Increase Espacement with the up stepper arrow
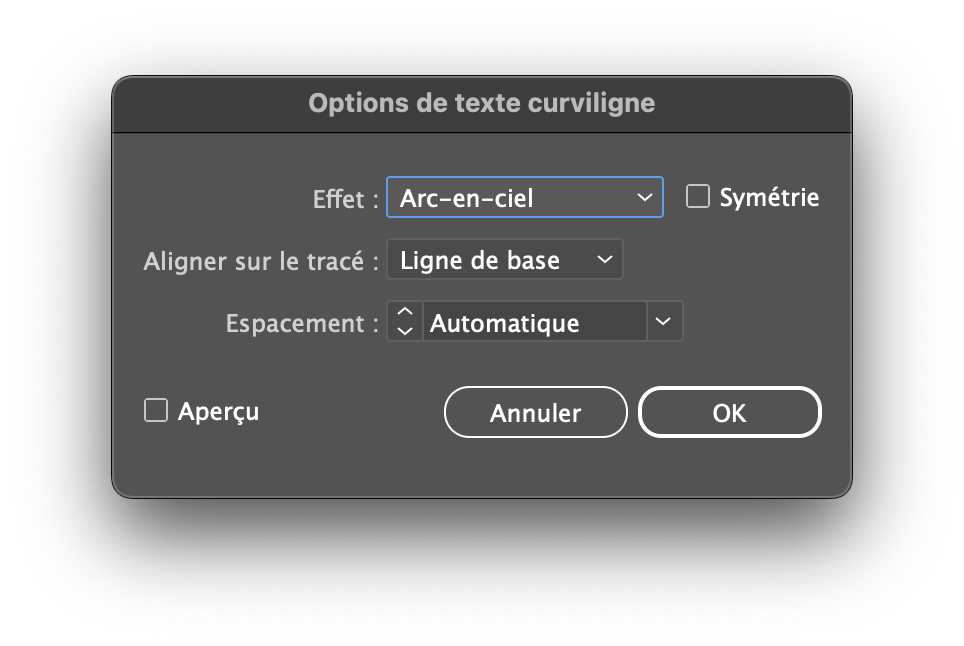The width and height of the screenshot is (964, 646). 404,314
